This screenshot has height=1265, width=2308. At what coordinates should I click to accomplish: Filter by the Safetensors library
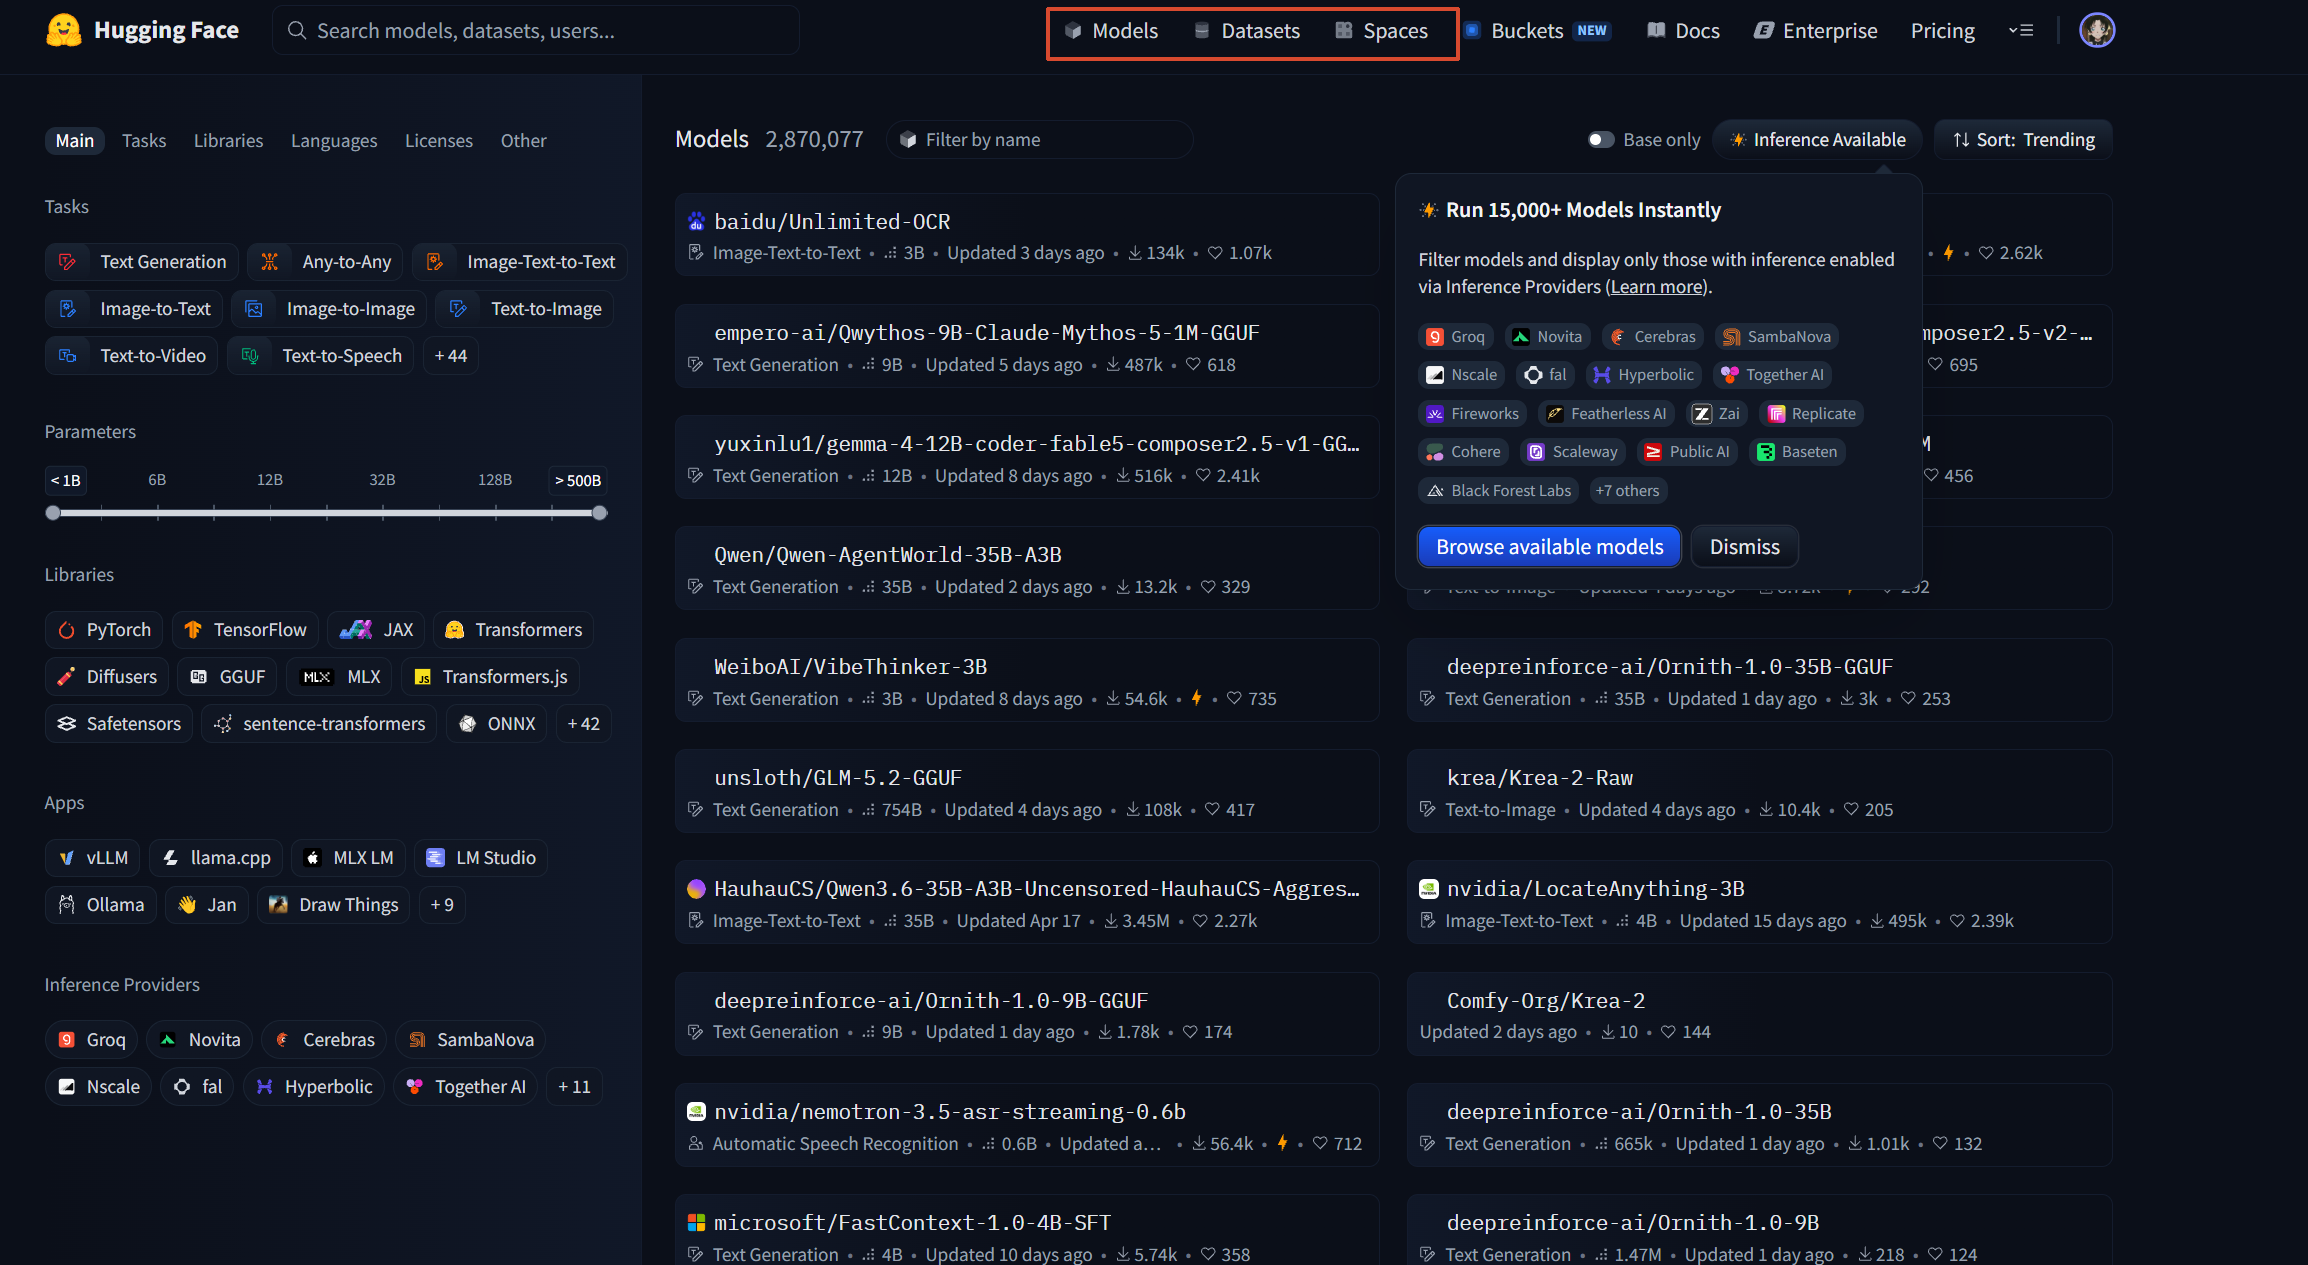(119, 724)
